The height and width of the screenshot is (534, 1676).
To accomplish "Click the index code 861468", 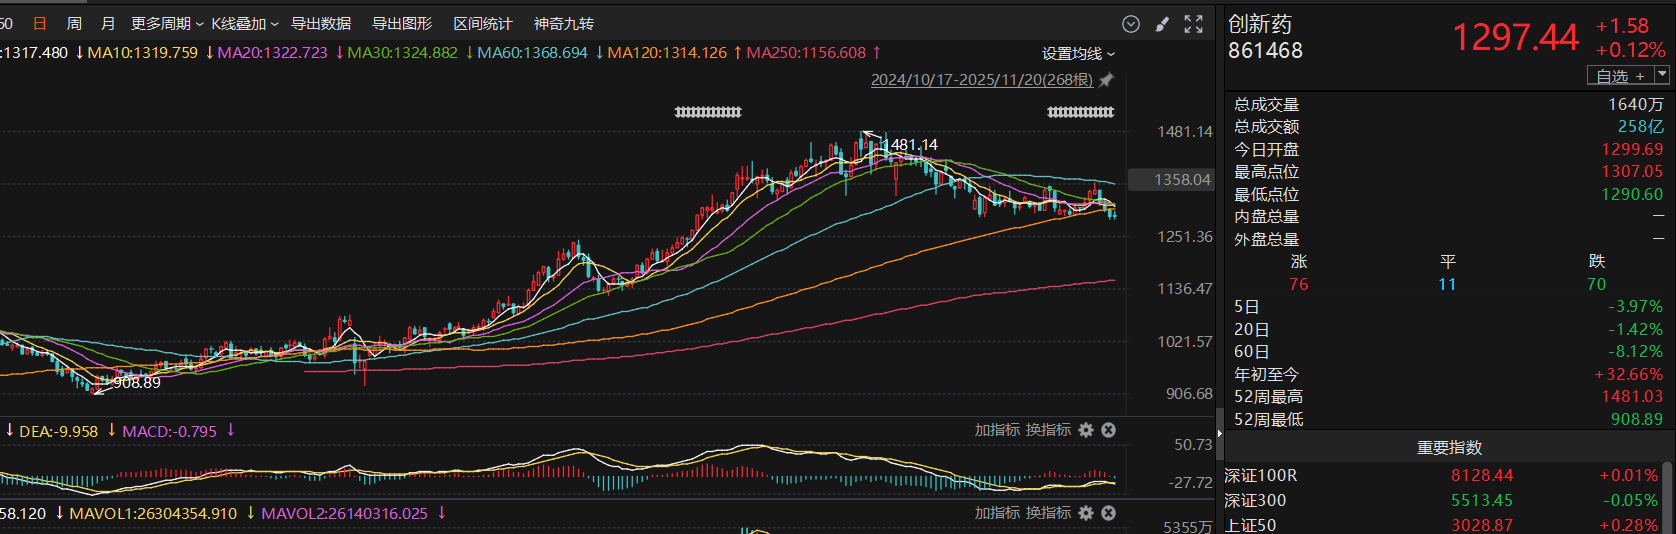I will coord(1265,51).
